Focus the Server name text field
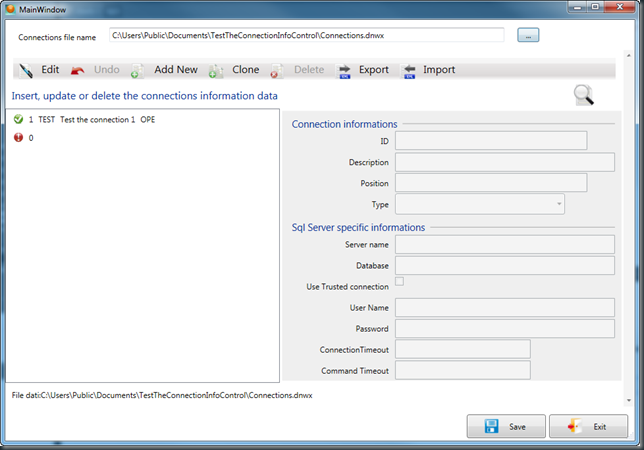The height and width of the screenshot is (450, 644). 504,244
